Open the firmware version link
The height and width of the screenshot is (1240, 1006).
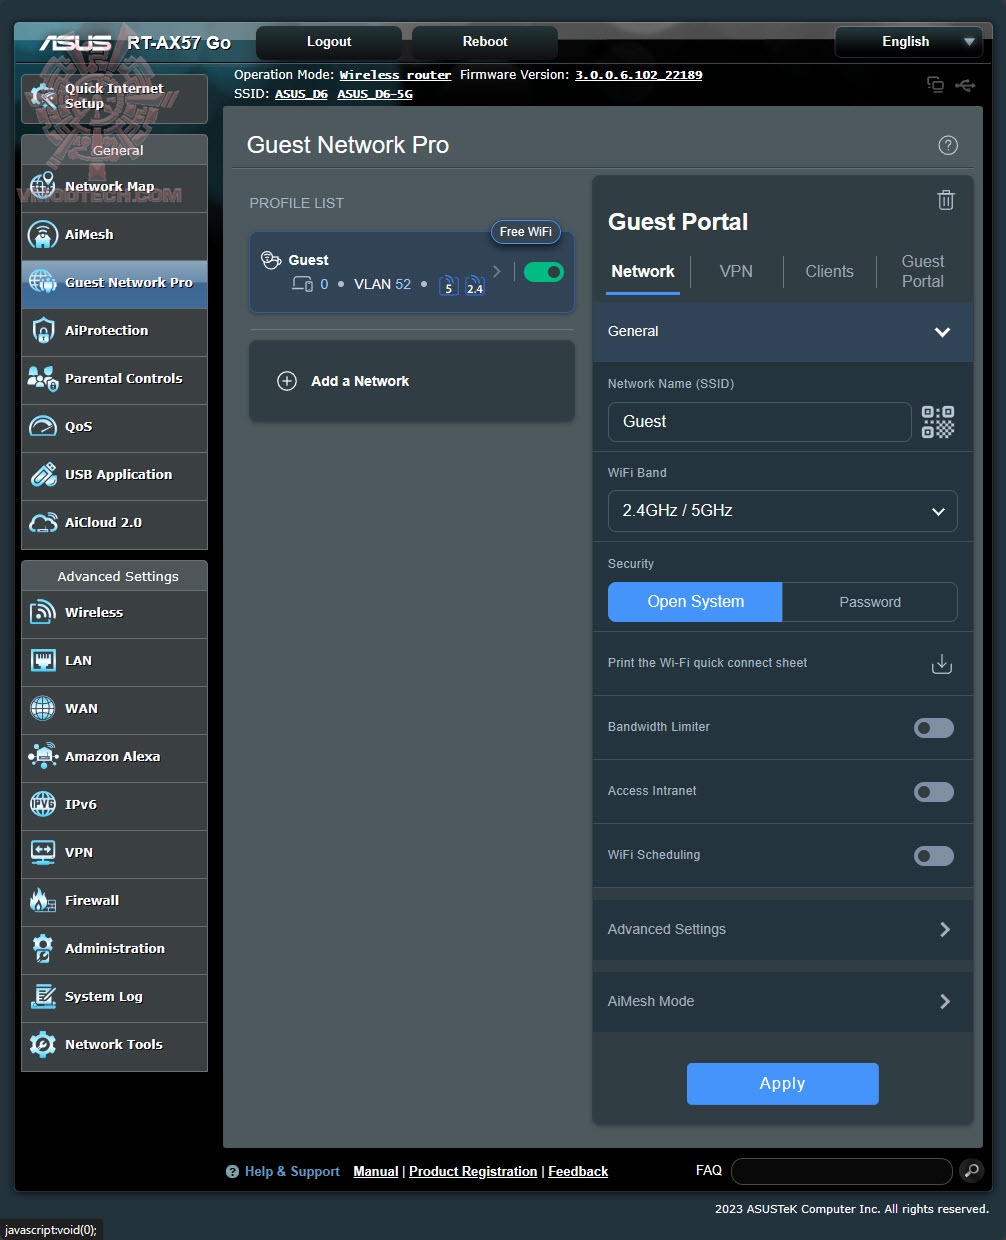pos(638,75)
